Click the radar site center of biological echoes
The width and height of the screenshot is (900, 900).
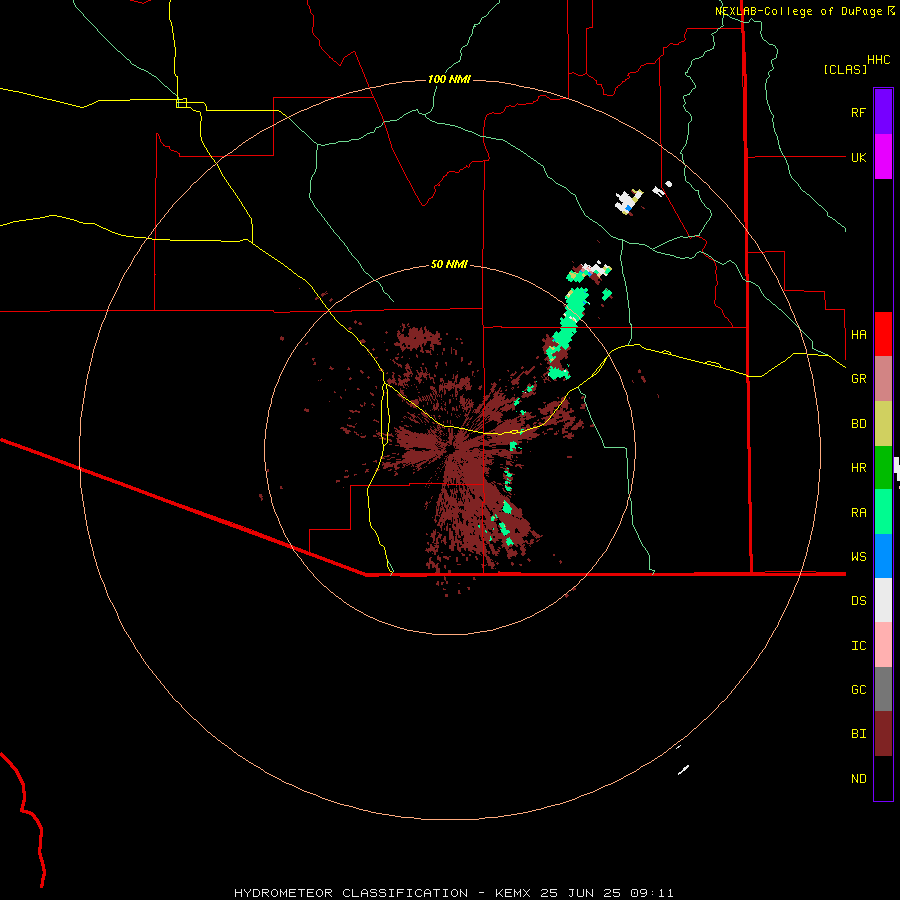(x=452, y=448)
